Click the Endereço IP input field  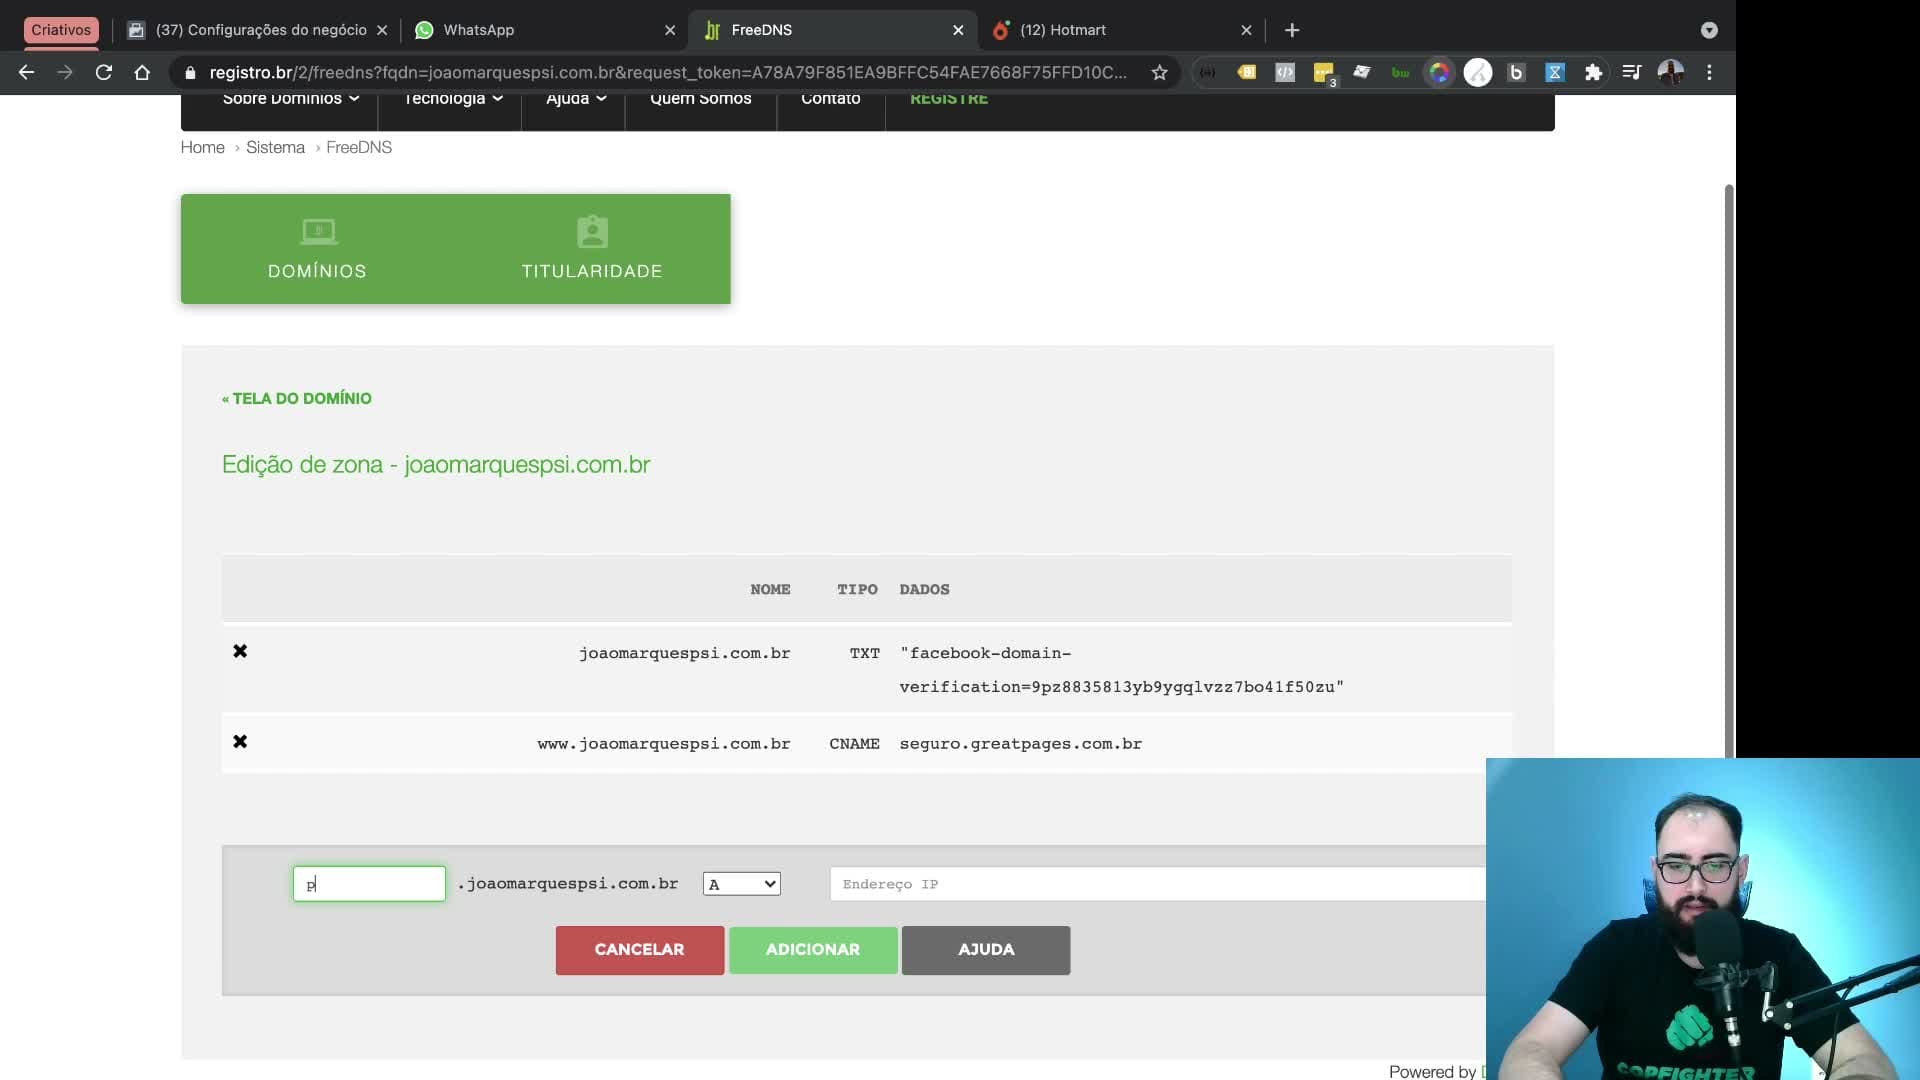click(x=1157, y=884)
